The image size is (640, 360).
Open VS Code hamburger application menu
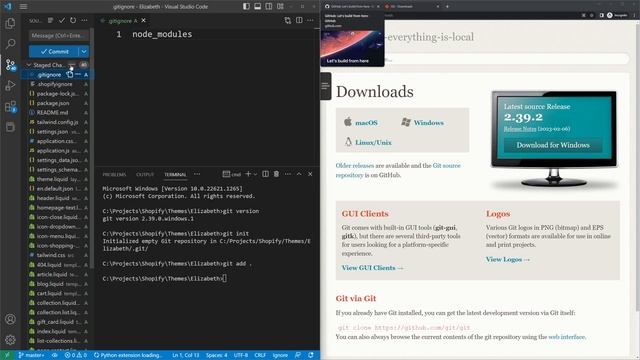point(23,7)
